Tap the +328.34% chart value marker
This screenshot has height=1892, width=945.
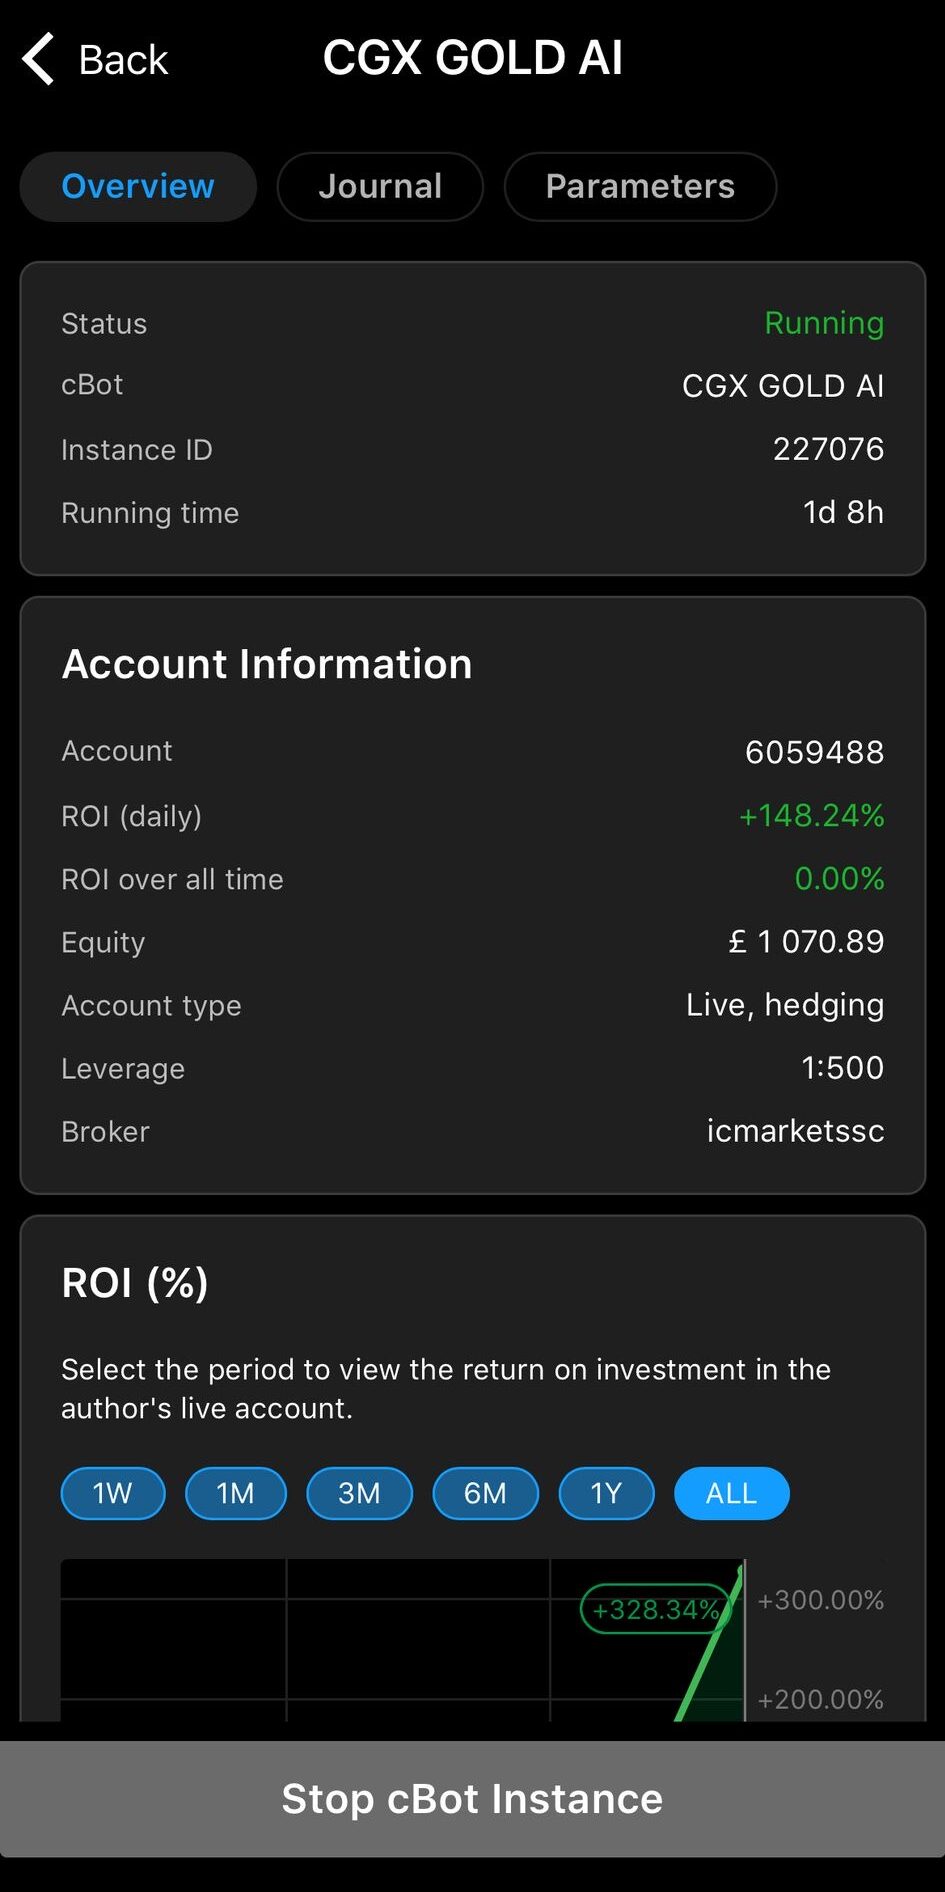pos(656,1609)
